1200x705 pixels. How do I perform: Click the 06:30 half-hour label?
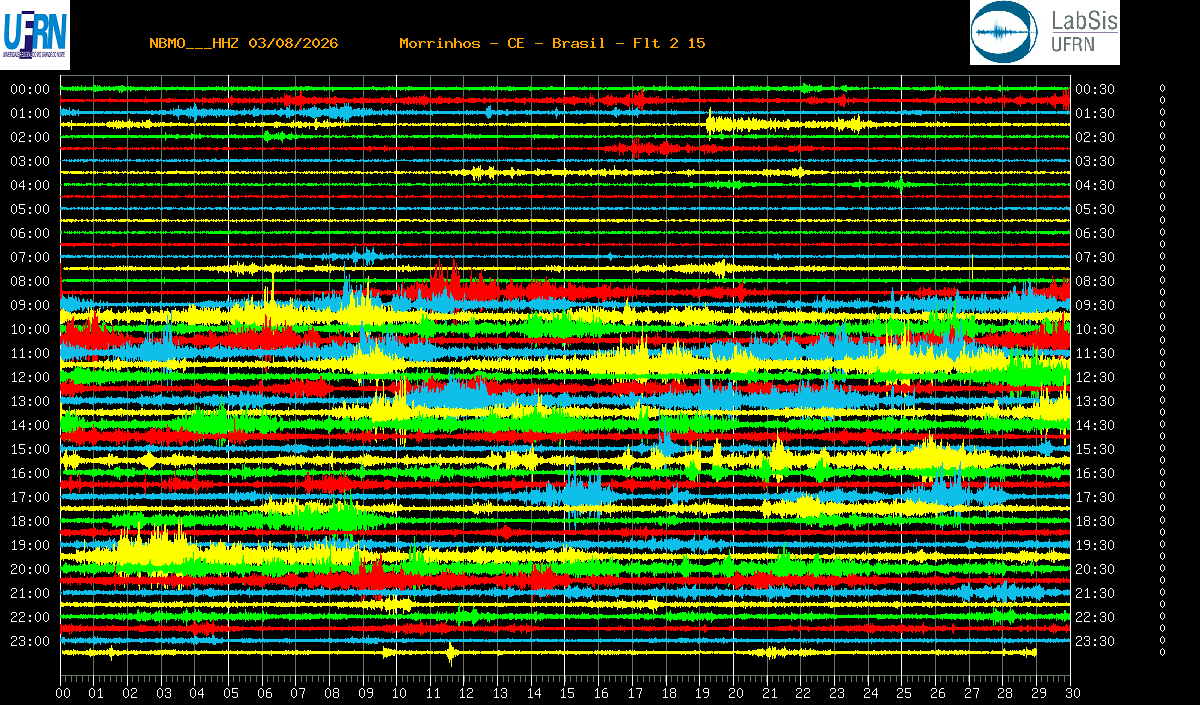click(x=1094, y=233)
